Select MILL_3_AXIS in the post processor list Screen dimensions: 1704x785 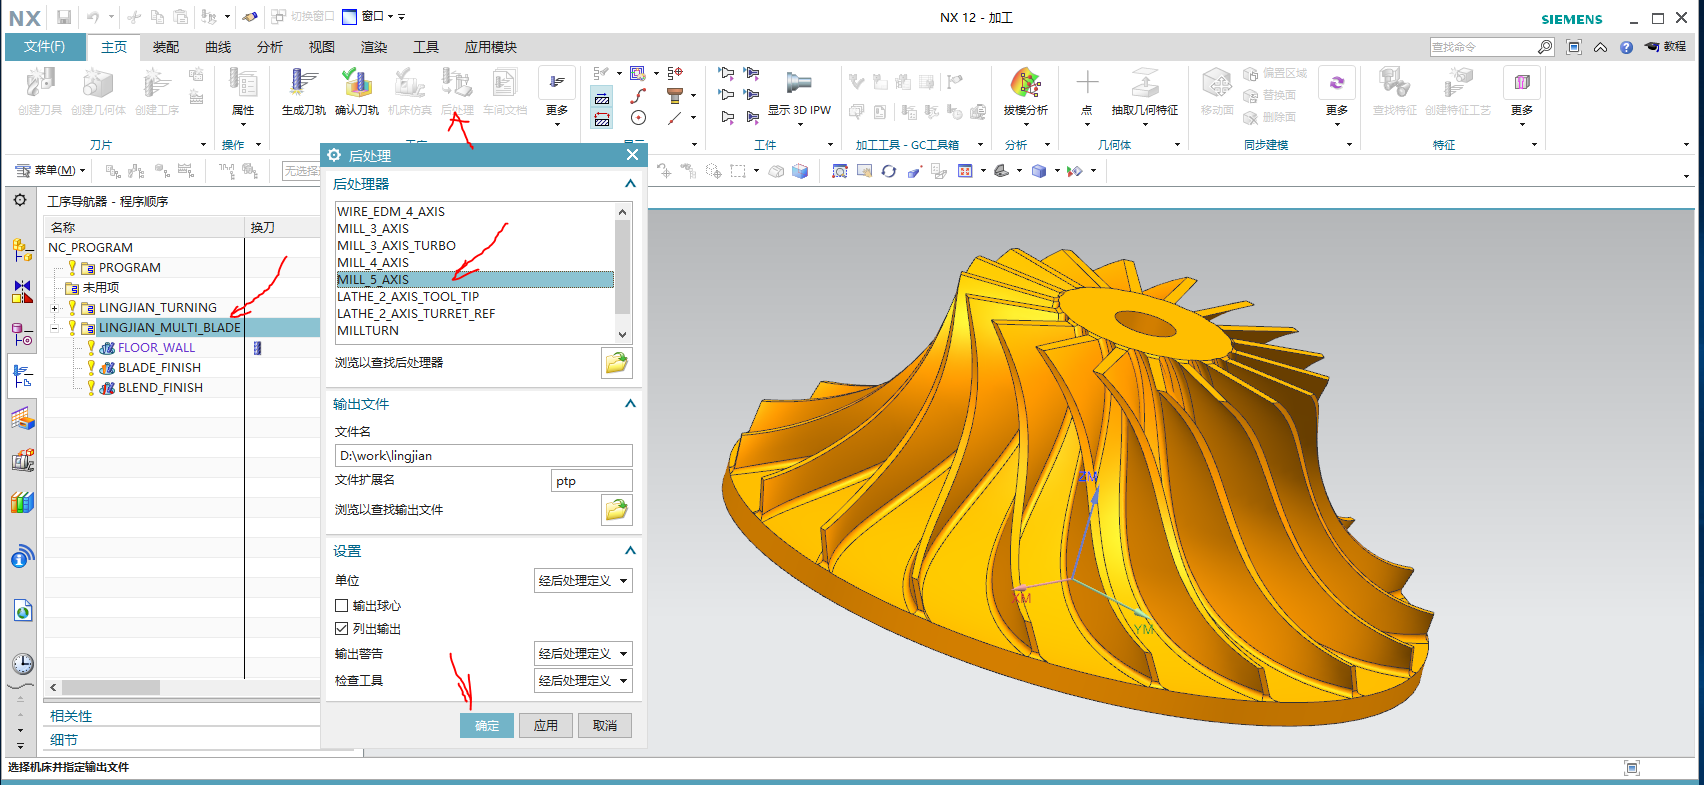tap(475, 229)
